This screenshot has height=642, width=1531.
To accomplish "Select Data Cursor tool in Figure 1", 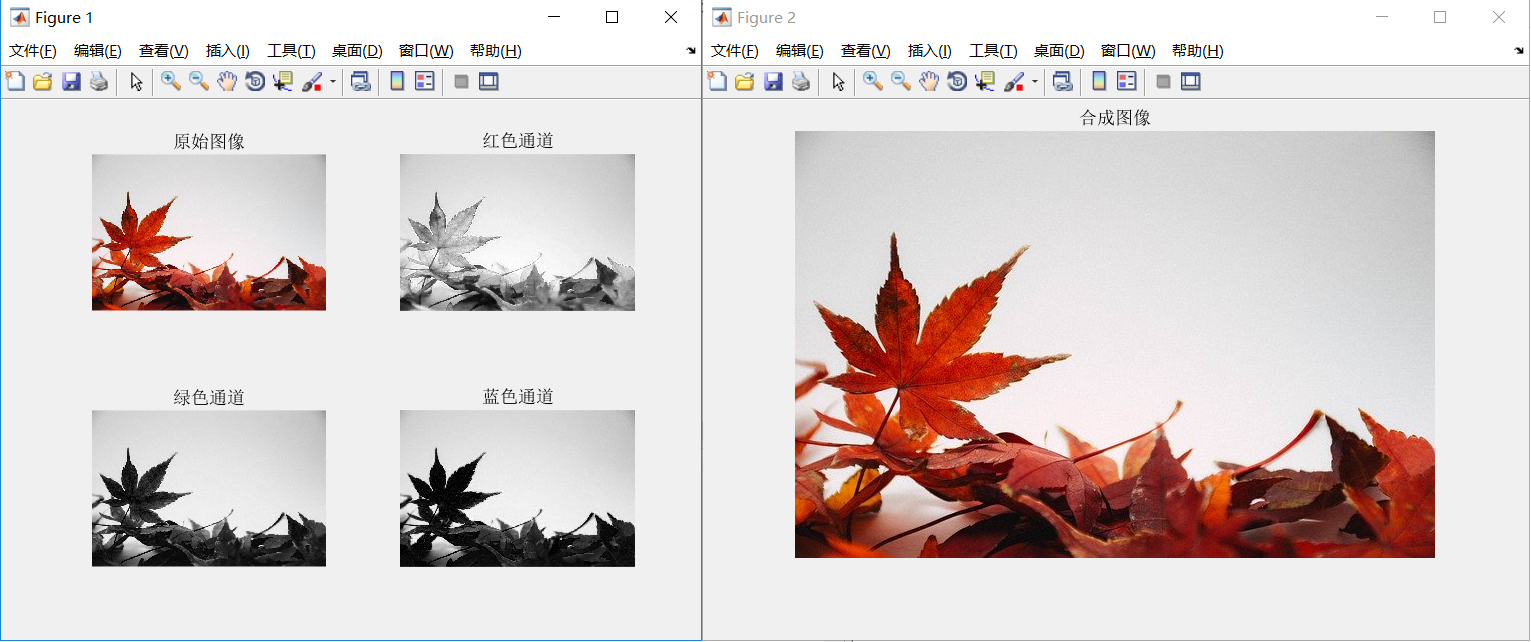I will 283,82.
